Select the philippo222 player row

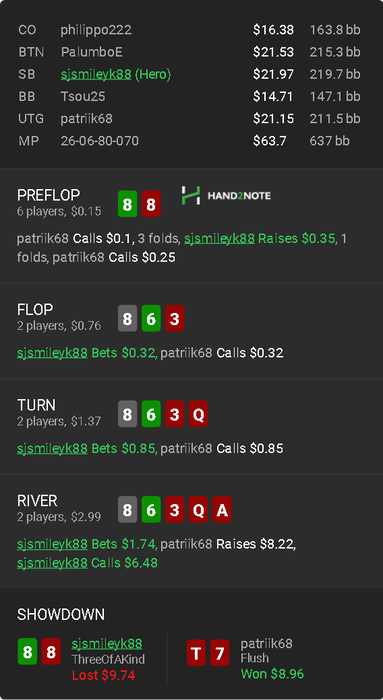pyautogui.click(x=189, y=30)
